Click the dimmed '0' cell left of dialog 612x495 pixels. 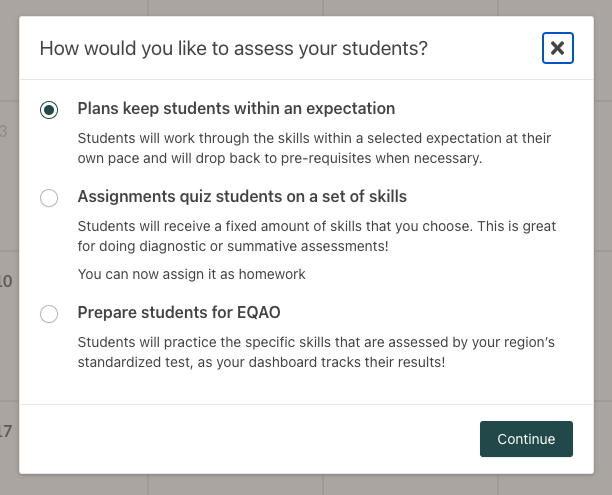click(x=7, y=282)
